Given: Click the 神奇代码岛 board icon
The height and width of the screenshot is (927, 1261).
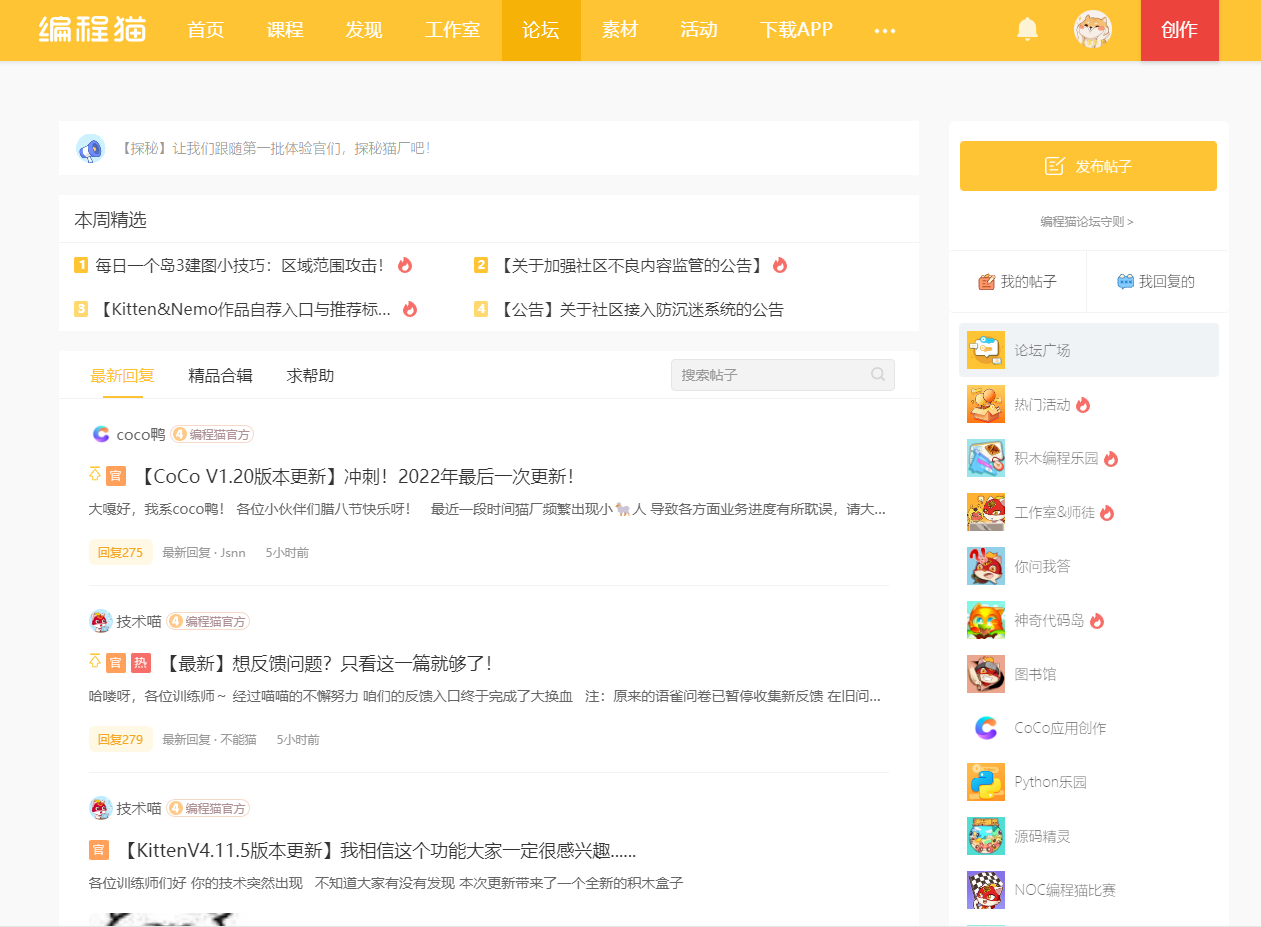Looking at the screenshot, I should click(x=986, y=620).
